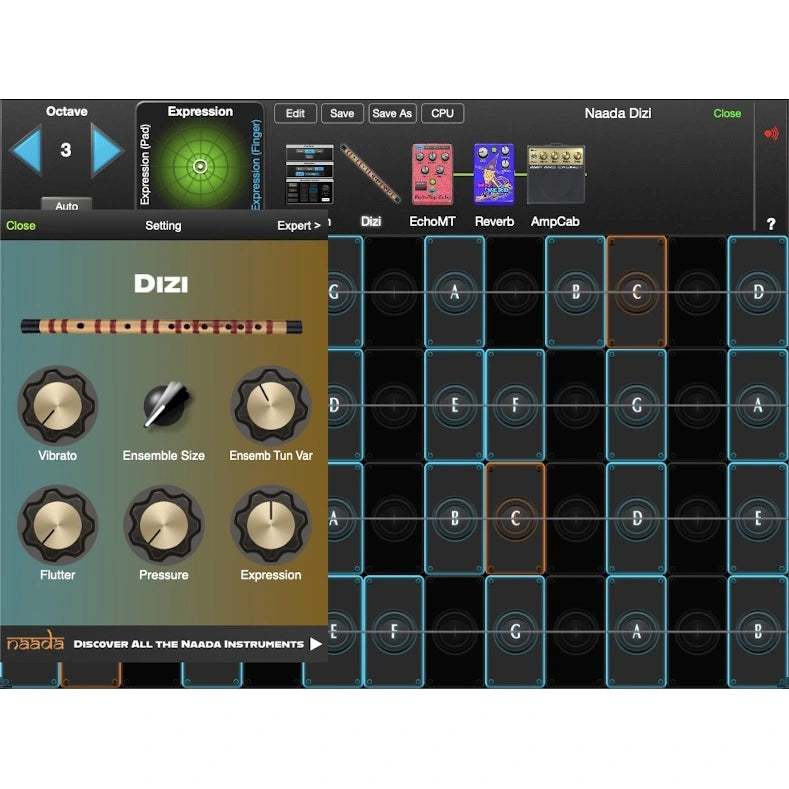Play the orange C pad in top row

pyautogui.click(x=637, y=292)
